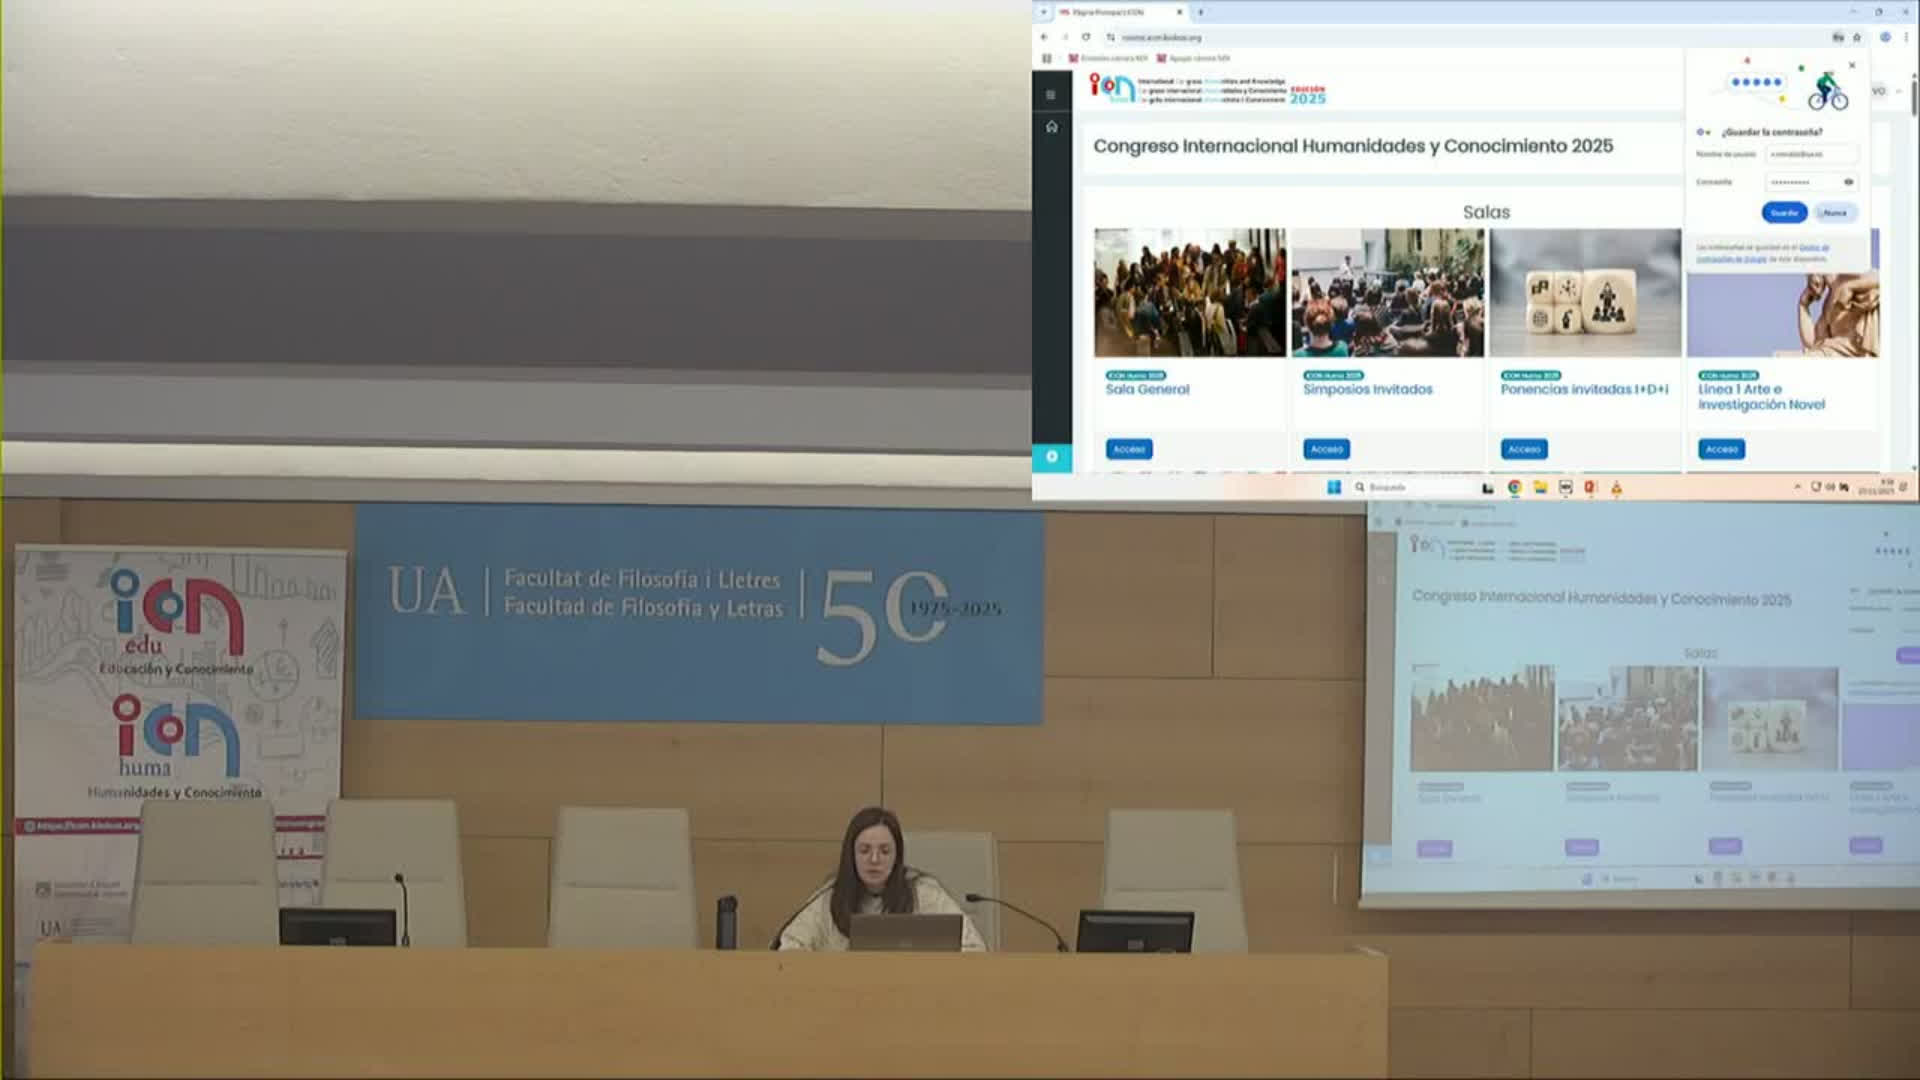Reload the page in the browser
1920x1080 pixels.
(1086, 37)
